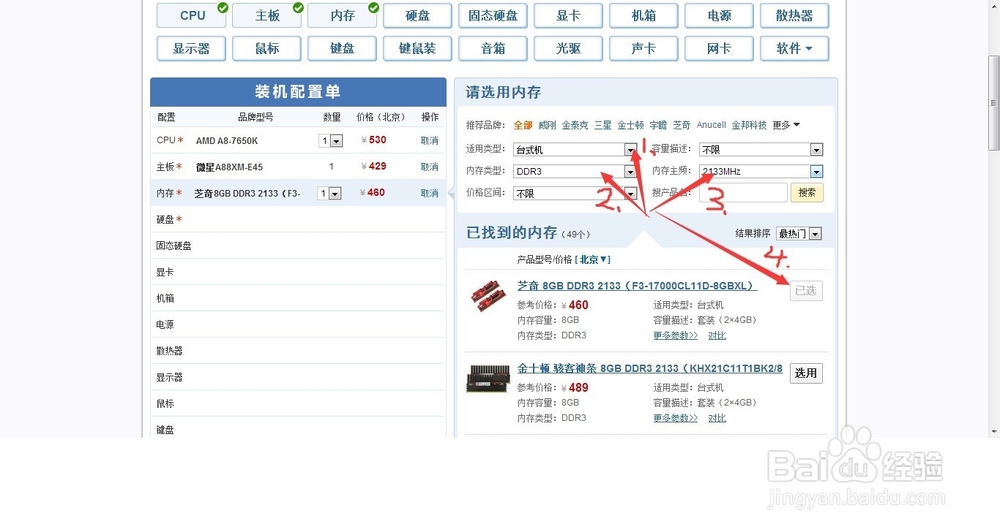The image size is (1000, 532).
Task: Cancel the 微星A88XM-E45 motherboard selection
Action: pos(429,167)
